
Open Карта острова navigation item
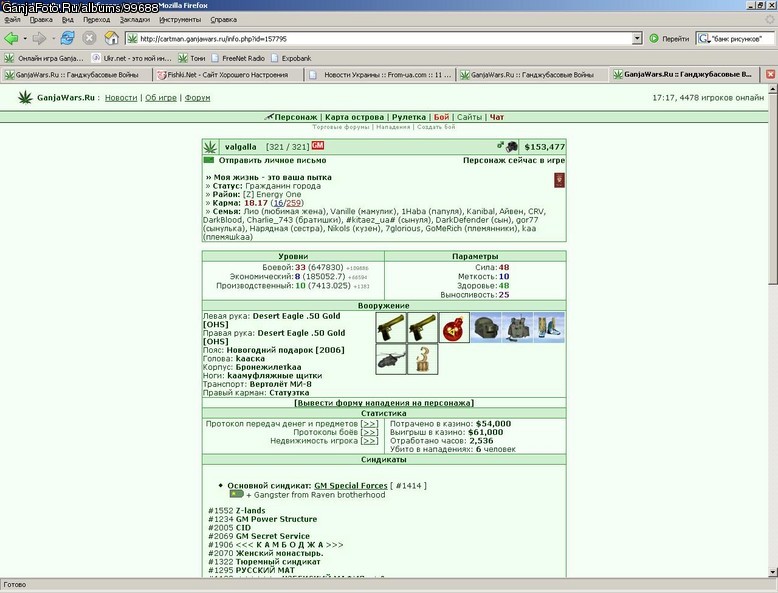[354, 117]
